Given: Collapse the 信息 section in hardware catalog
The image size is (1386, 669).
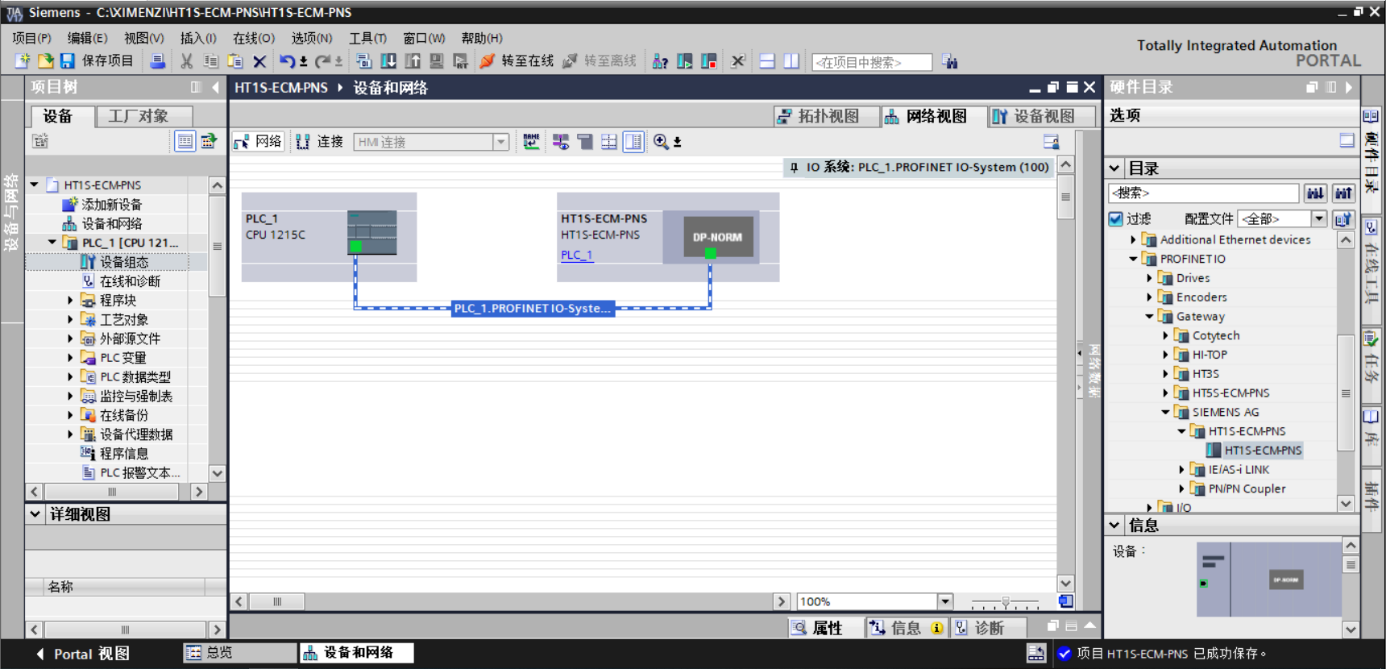Looking at the screenshot, I should tap(1116, 525).
